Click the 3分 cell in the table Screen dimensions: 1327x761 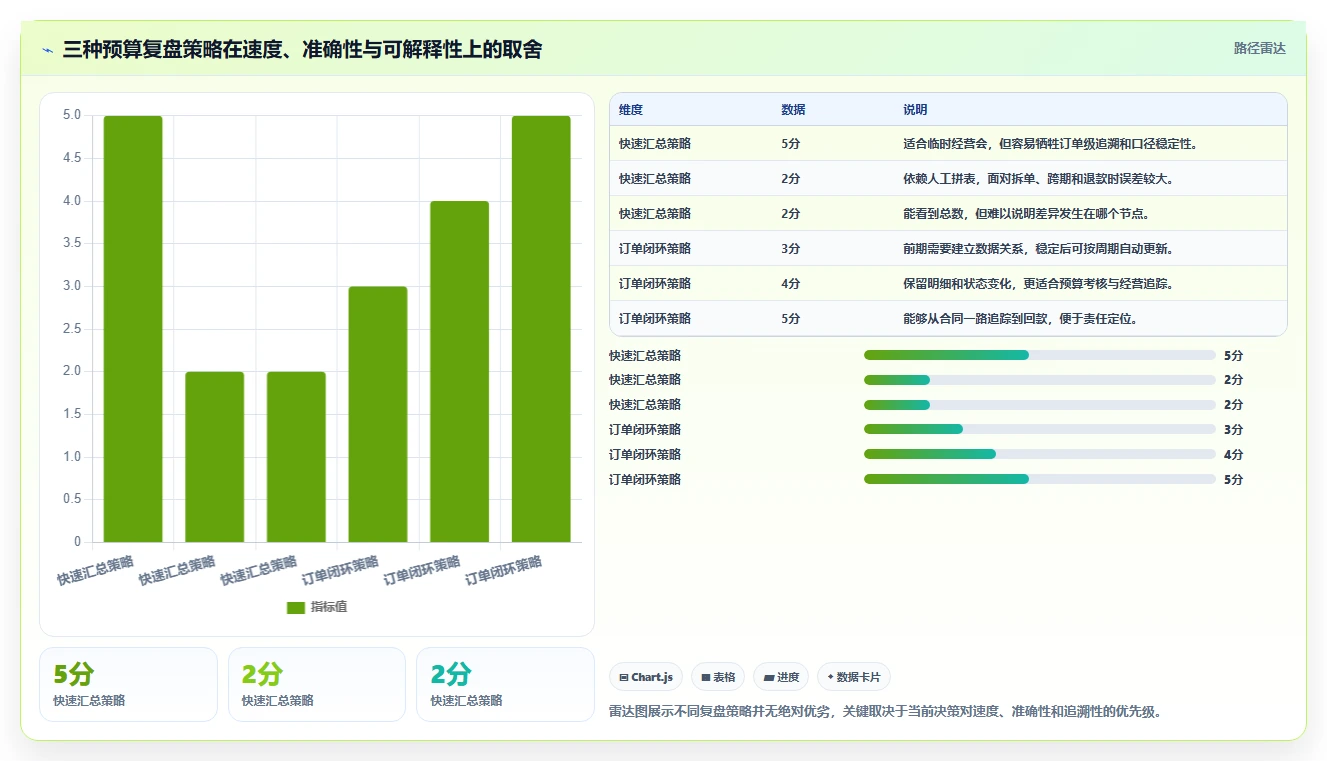pos(791,249)
